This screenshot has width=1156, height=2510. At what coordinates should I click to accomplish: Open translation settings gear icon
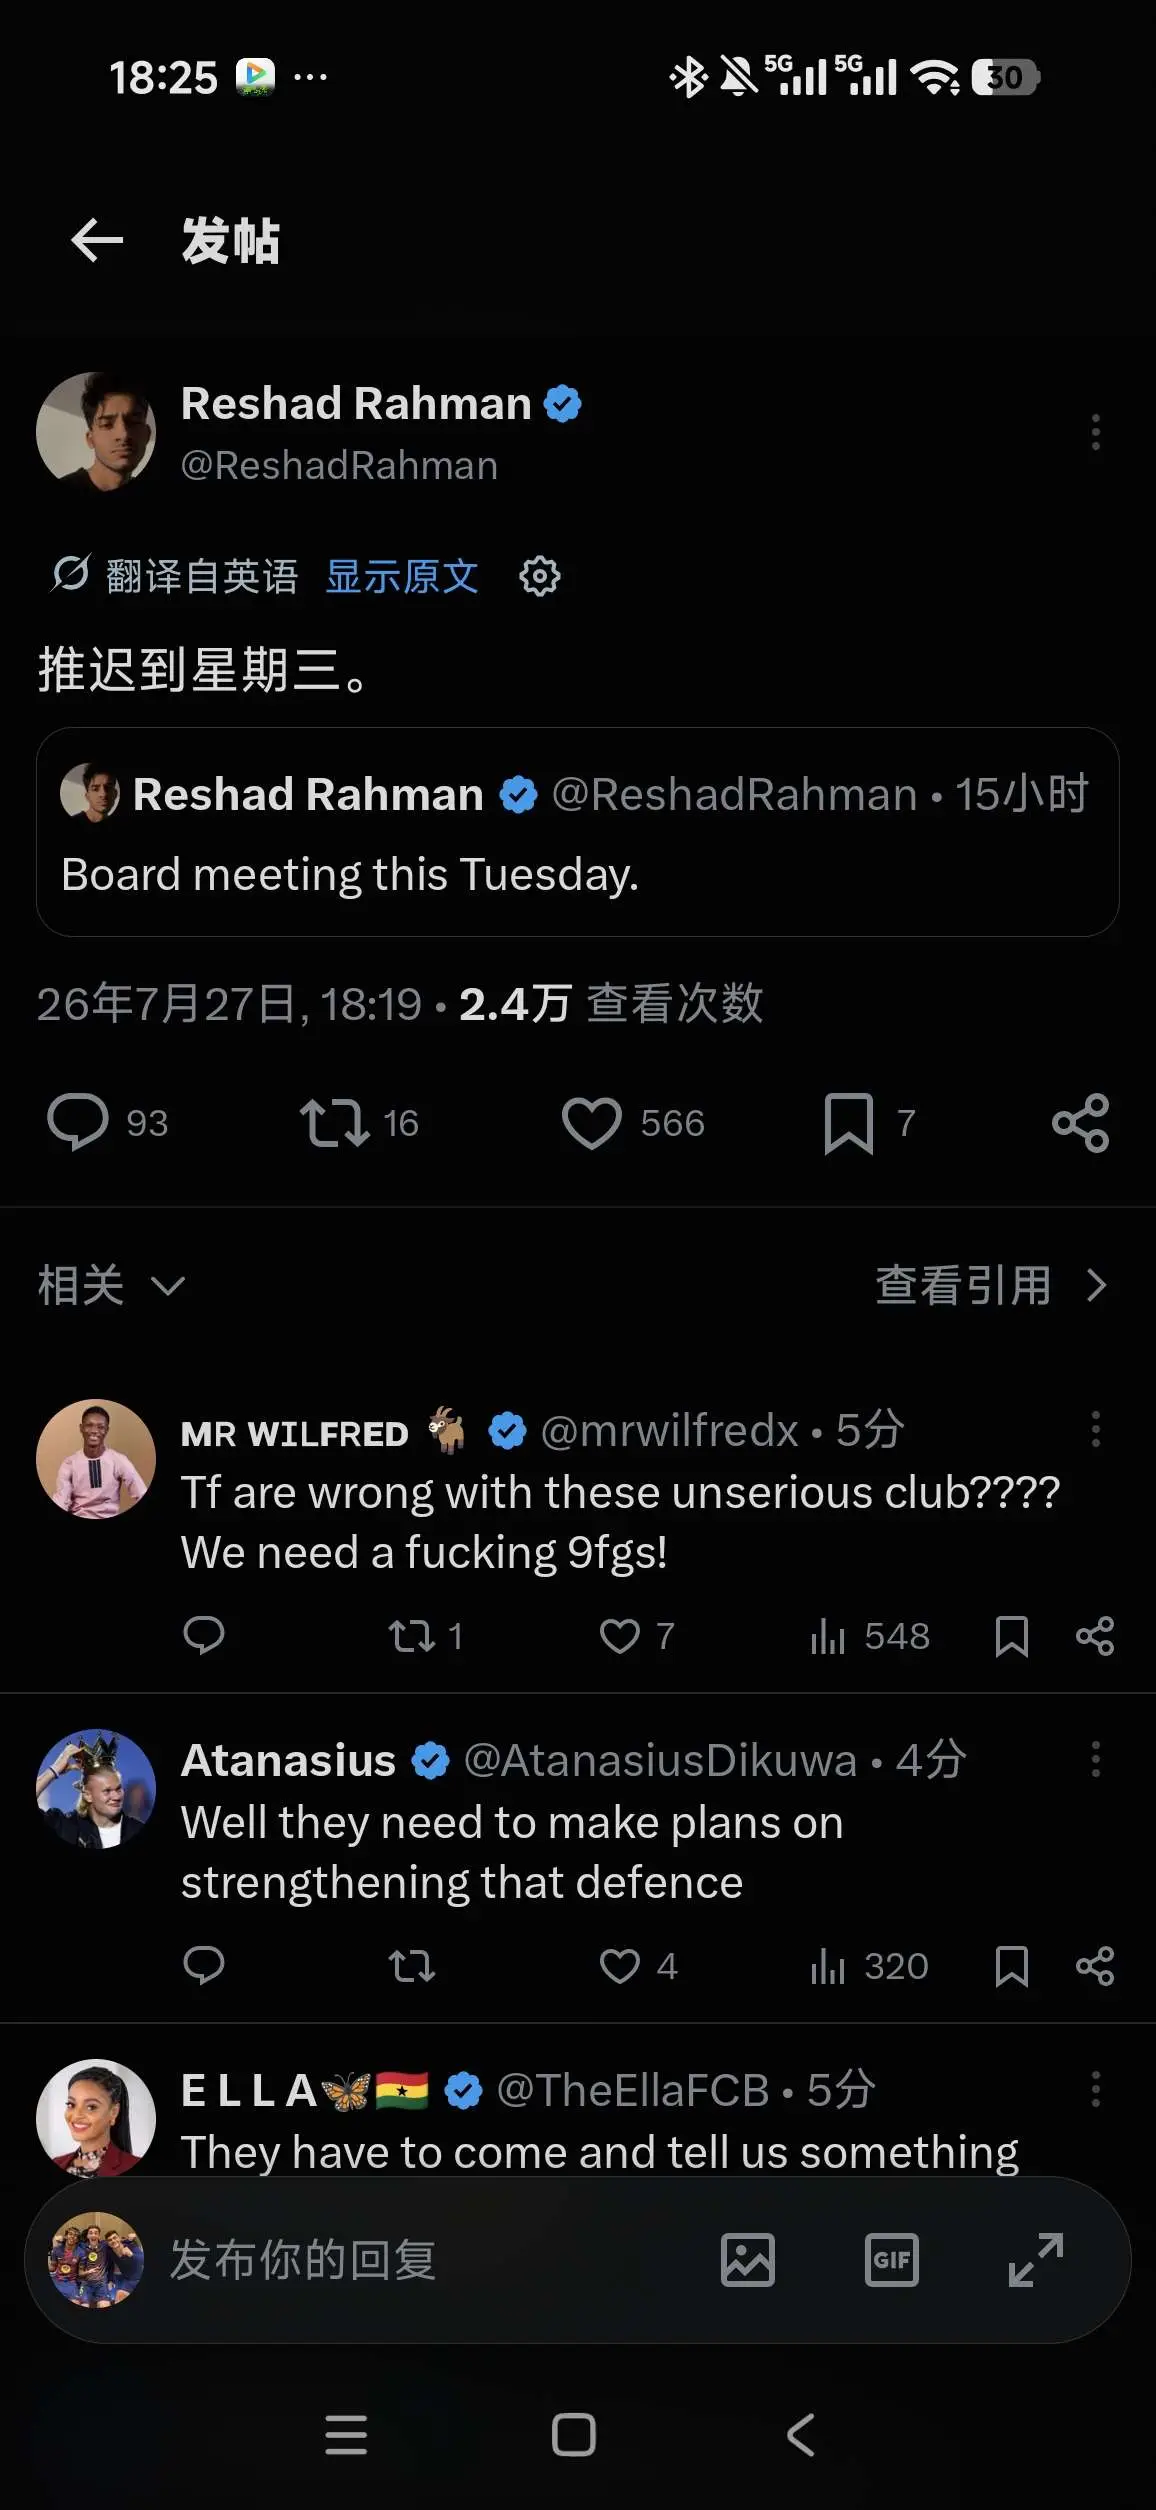[x=540, y=577]
